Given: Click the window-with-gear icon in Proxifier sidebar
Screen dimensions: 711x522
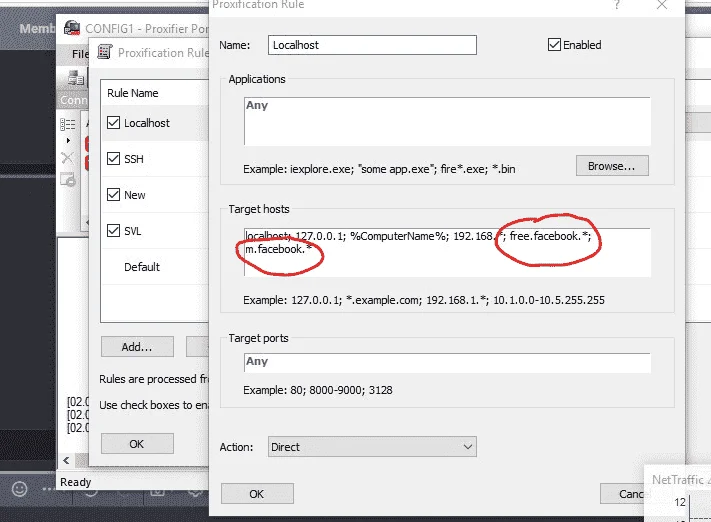Looking at the screenshot, I should point(68,180).
